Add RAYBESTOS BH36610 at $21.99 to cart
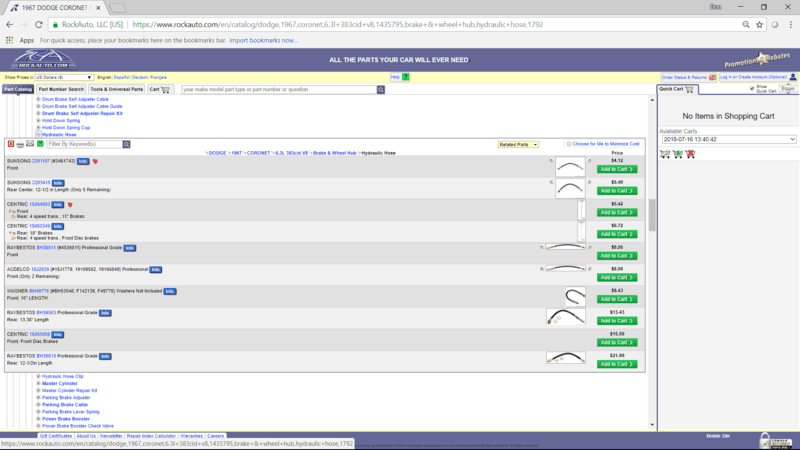This screenshot has height=450, width=800. [x=617, y=364]
